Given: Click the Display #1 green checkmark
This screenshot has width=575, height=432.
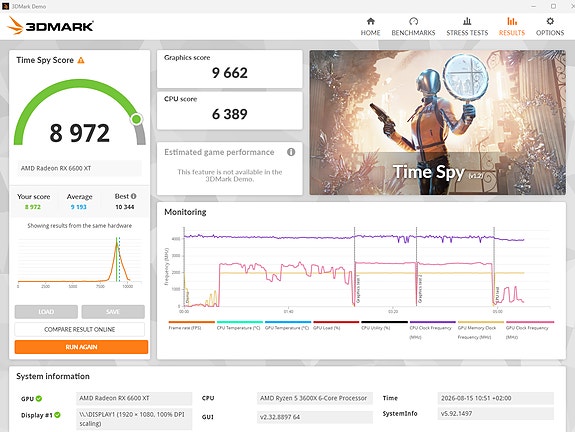Looking at the screenshot, I should coord(57,415).
